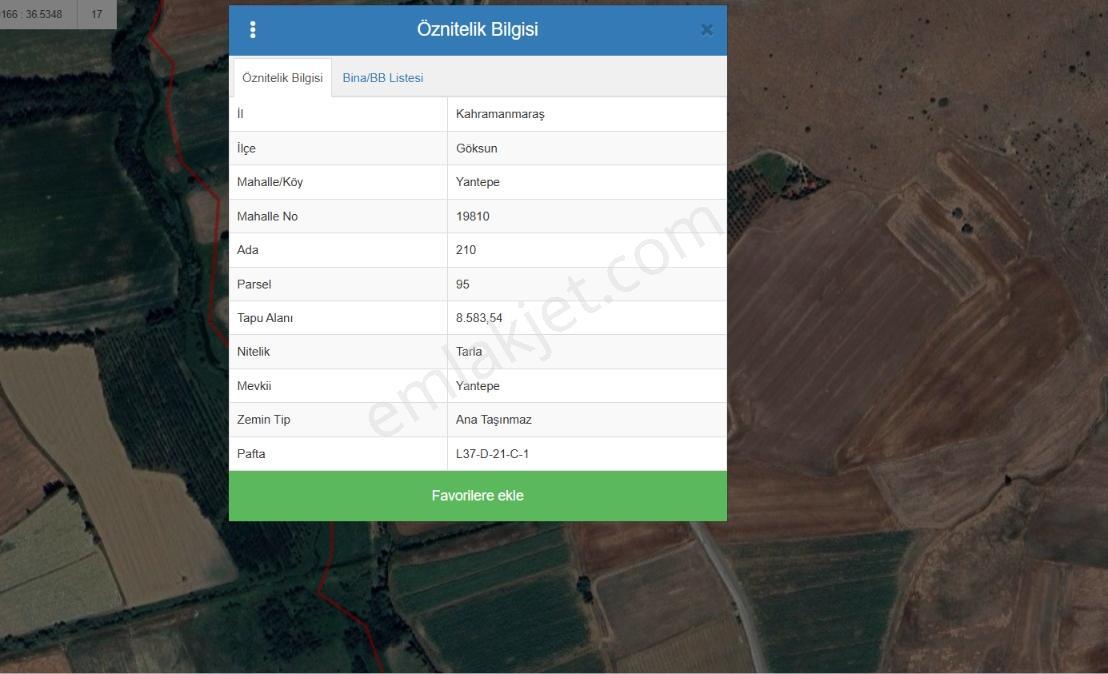This screenshot has width=1108, height=674.
Task: Click the Pafta value L37-D-21-C-1
Action: (x=493, y=454)
